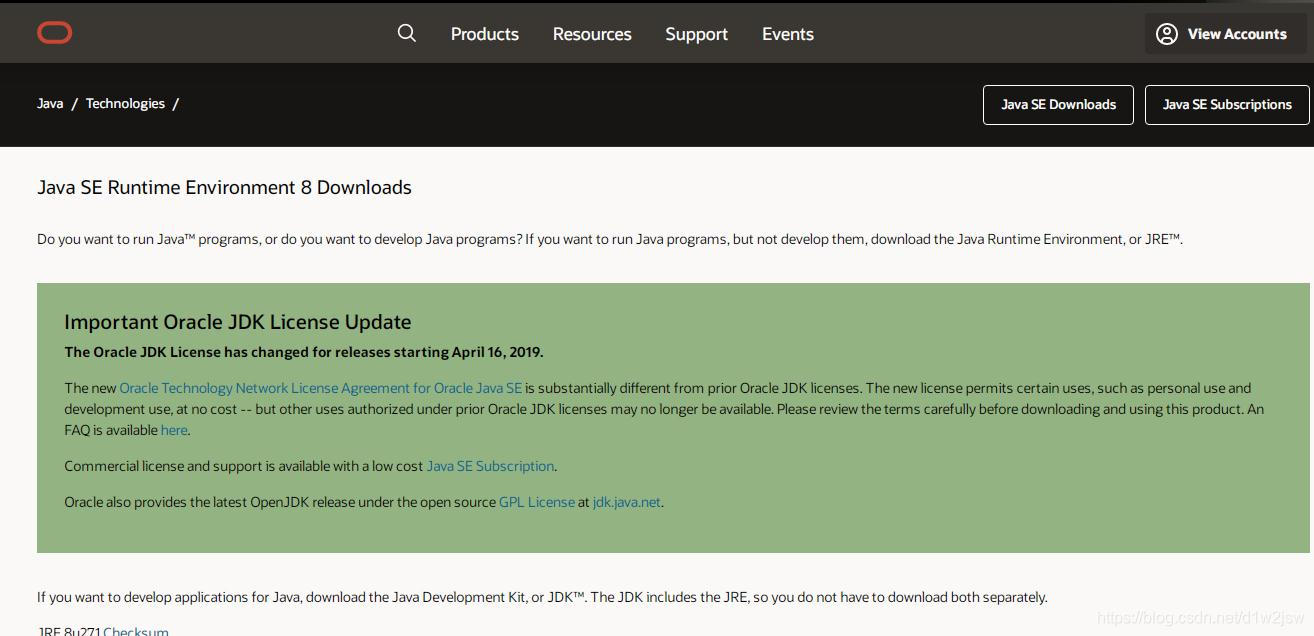Open the Java SE Subscription link

tap(490, 466)
